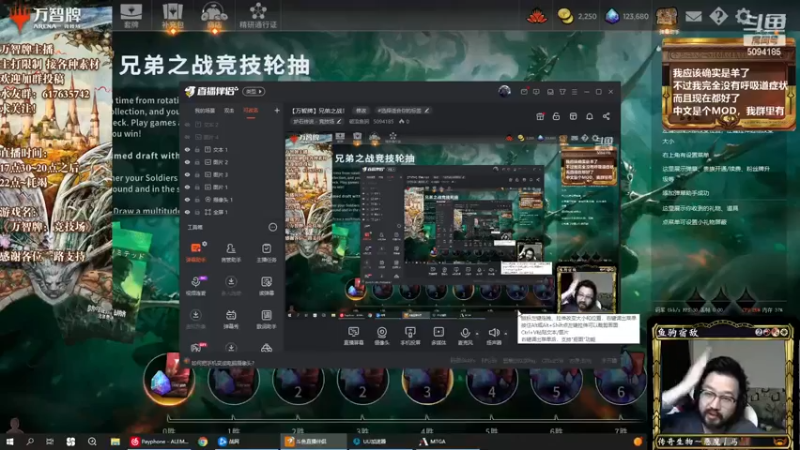This screenshot has height=450, width=800.
Task: Click the microphone icon in streaming app bottom bar
Action: tap(465, 333)
